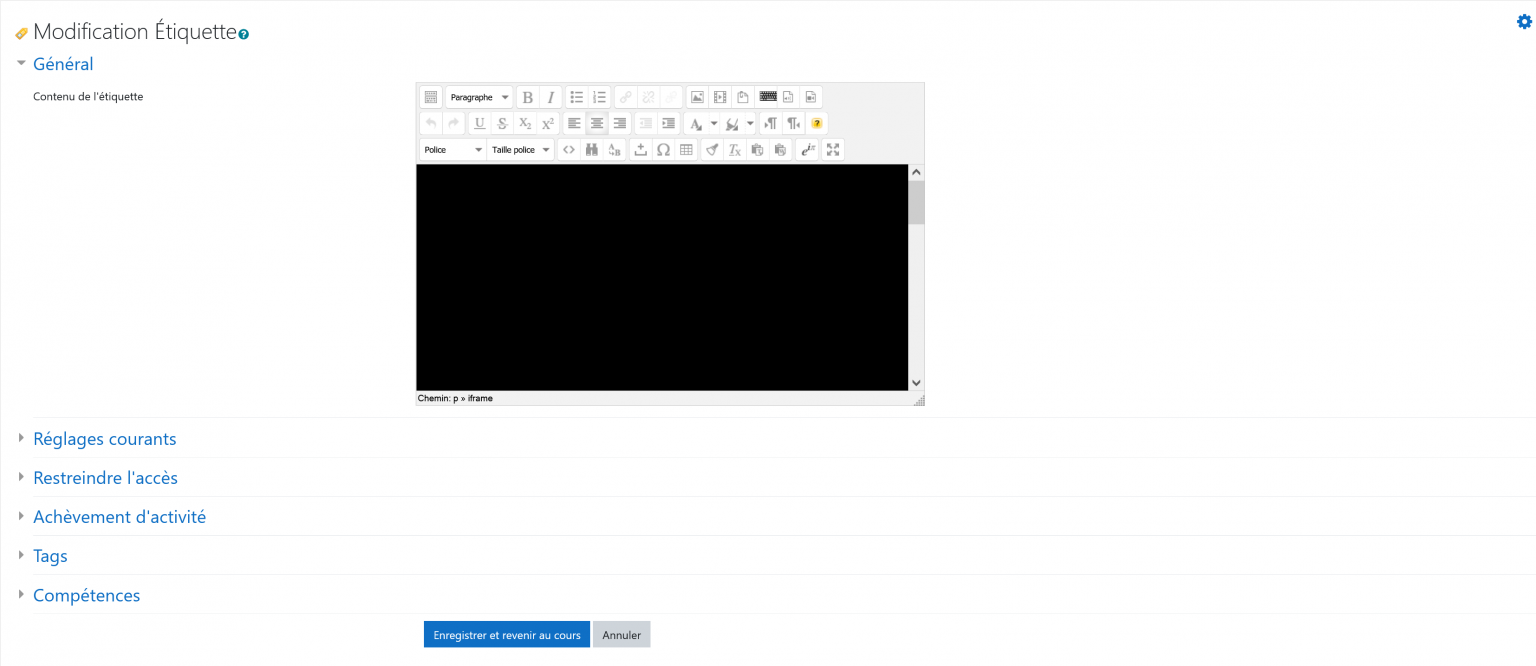Screen dimensions: 1536x666
Task: Apply the background highlight color button
Action: click(732, 123)
